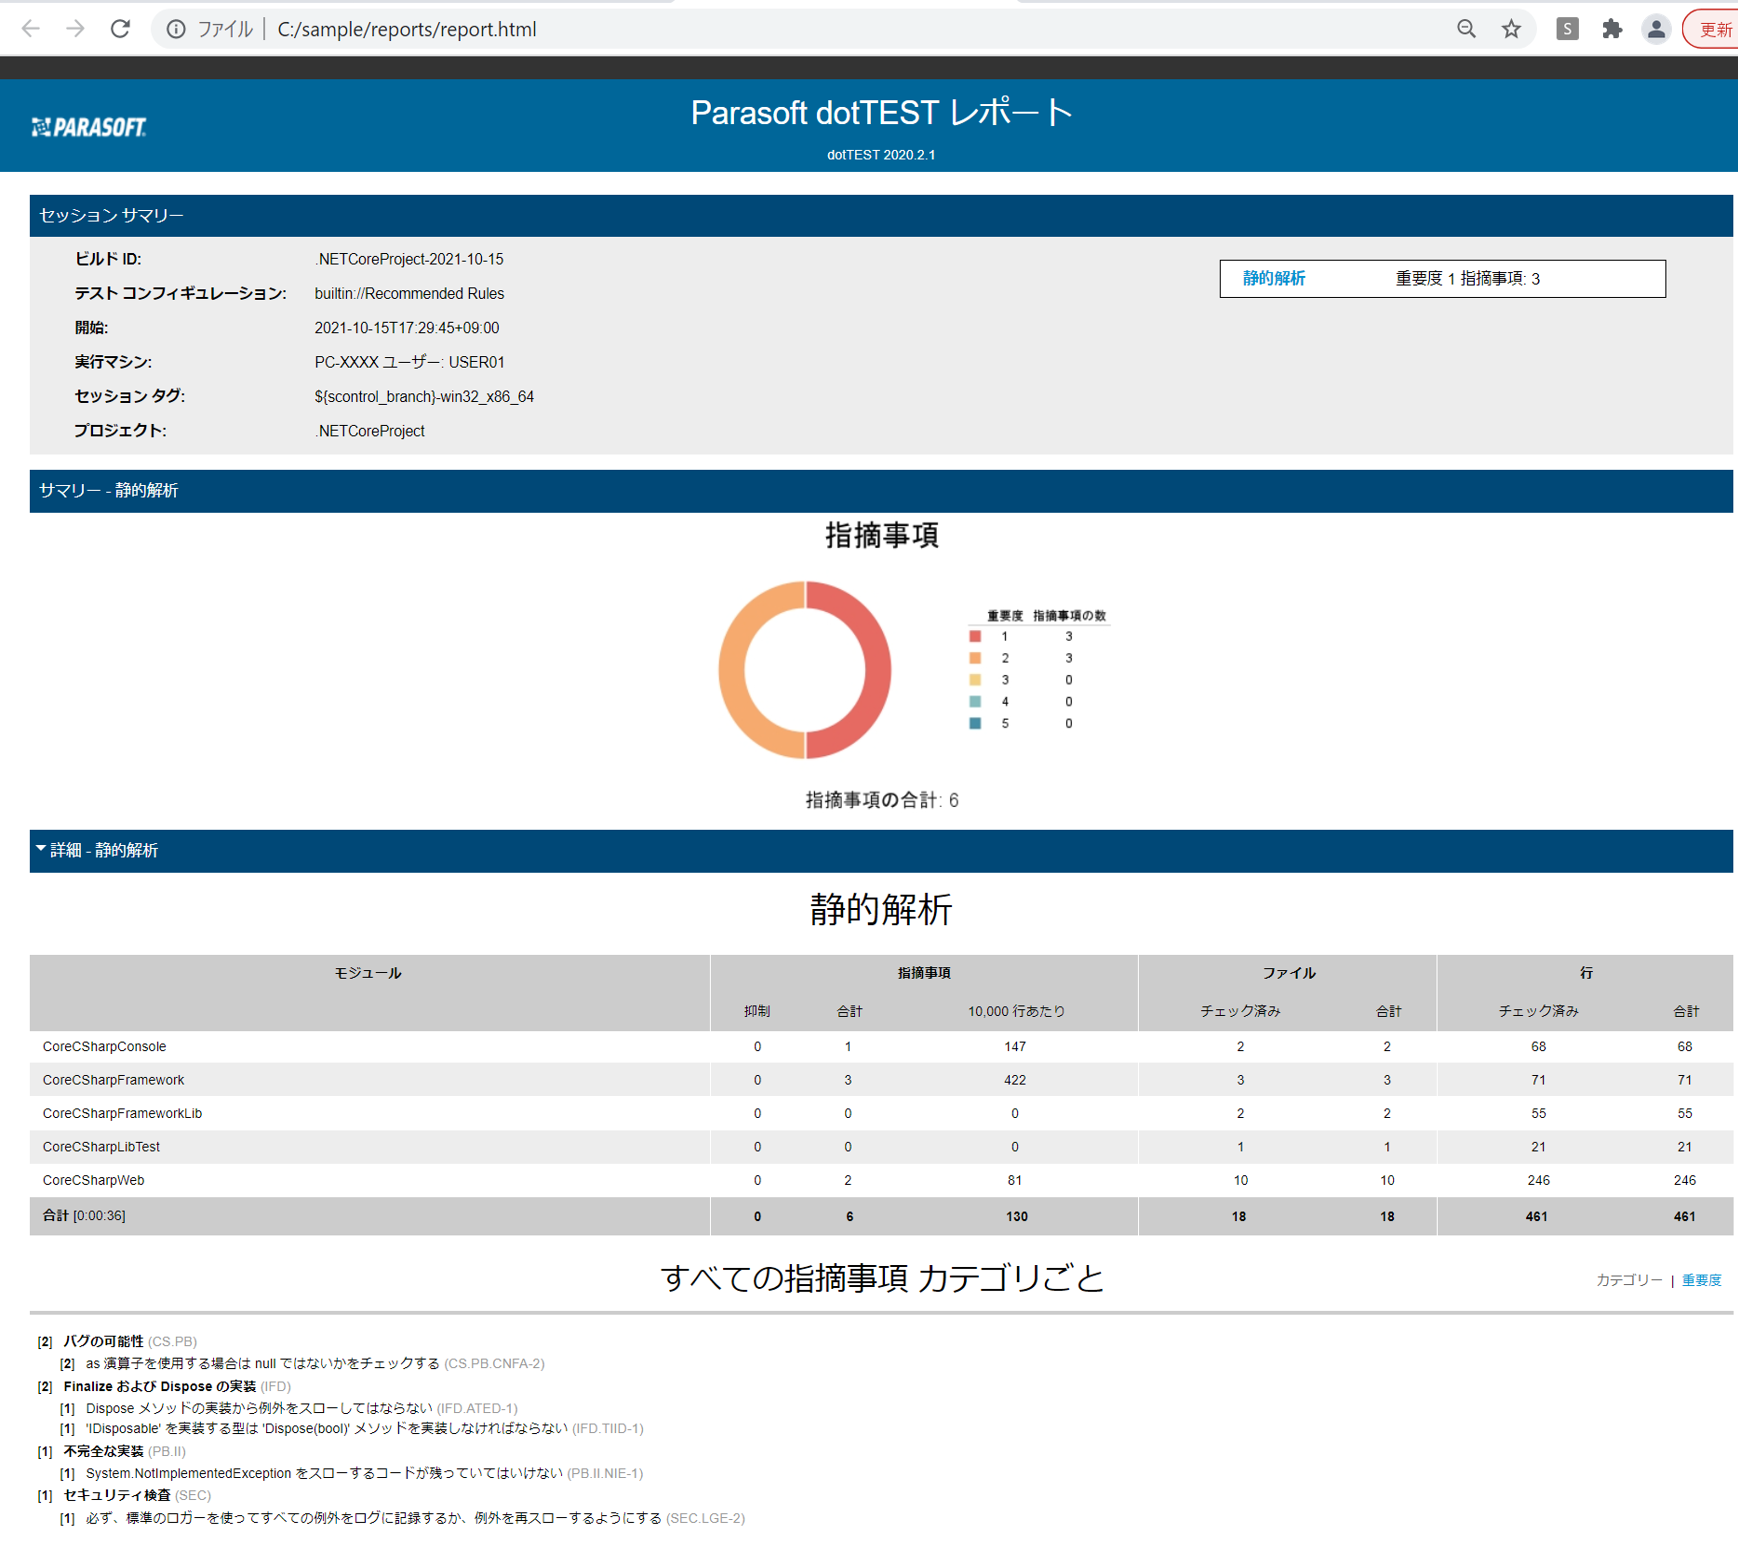1738x1541 pixels.
Task: Click the browser back arrow
Action: pyautogui.click(x=31, y=29)
